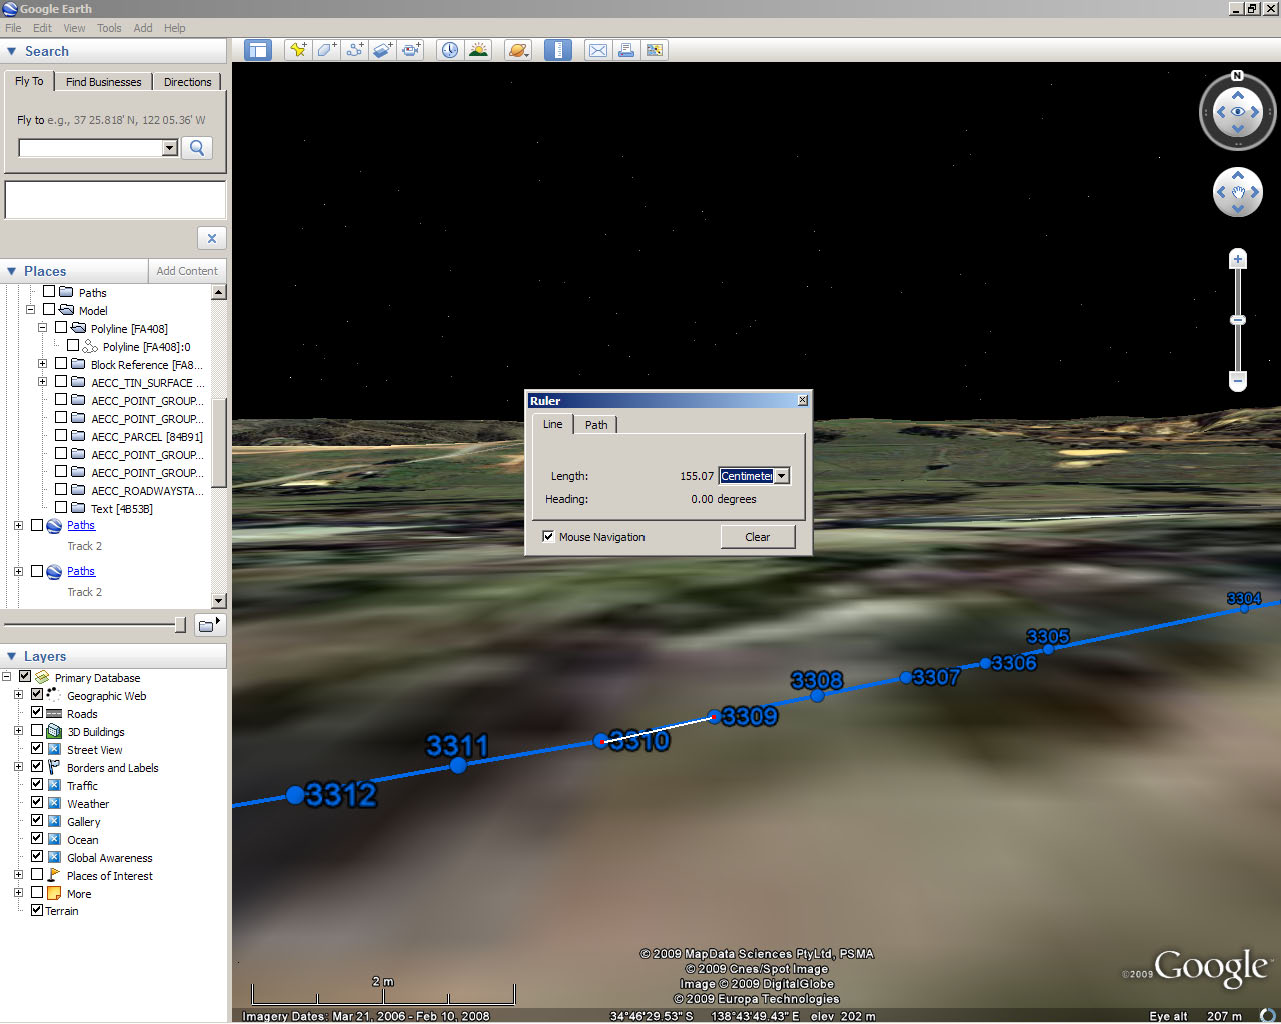
Task: Click the hand in the Move joystick
Action: click(x=1238, y=192)
